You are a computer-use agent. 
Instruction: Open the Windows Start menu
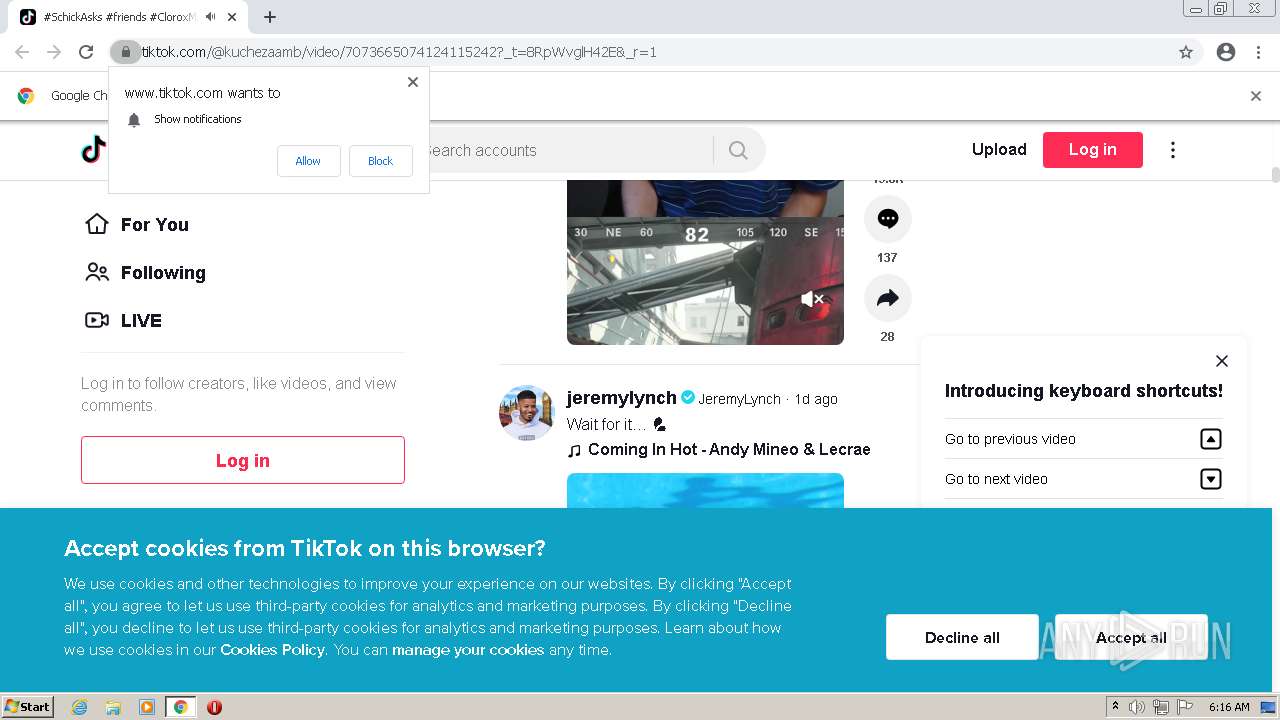[28, 707]
